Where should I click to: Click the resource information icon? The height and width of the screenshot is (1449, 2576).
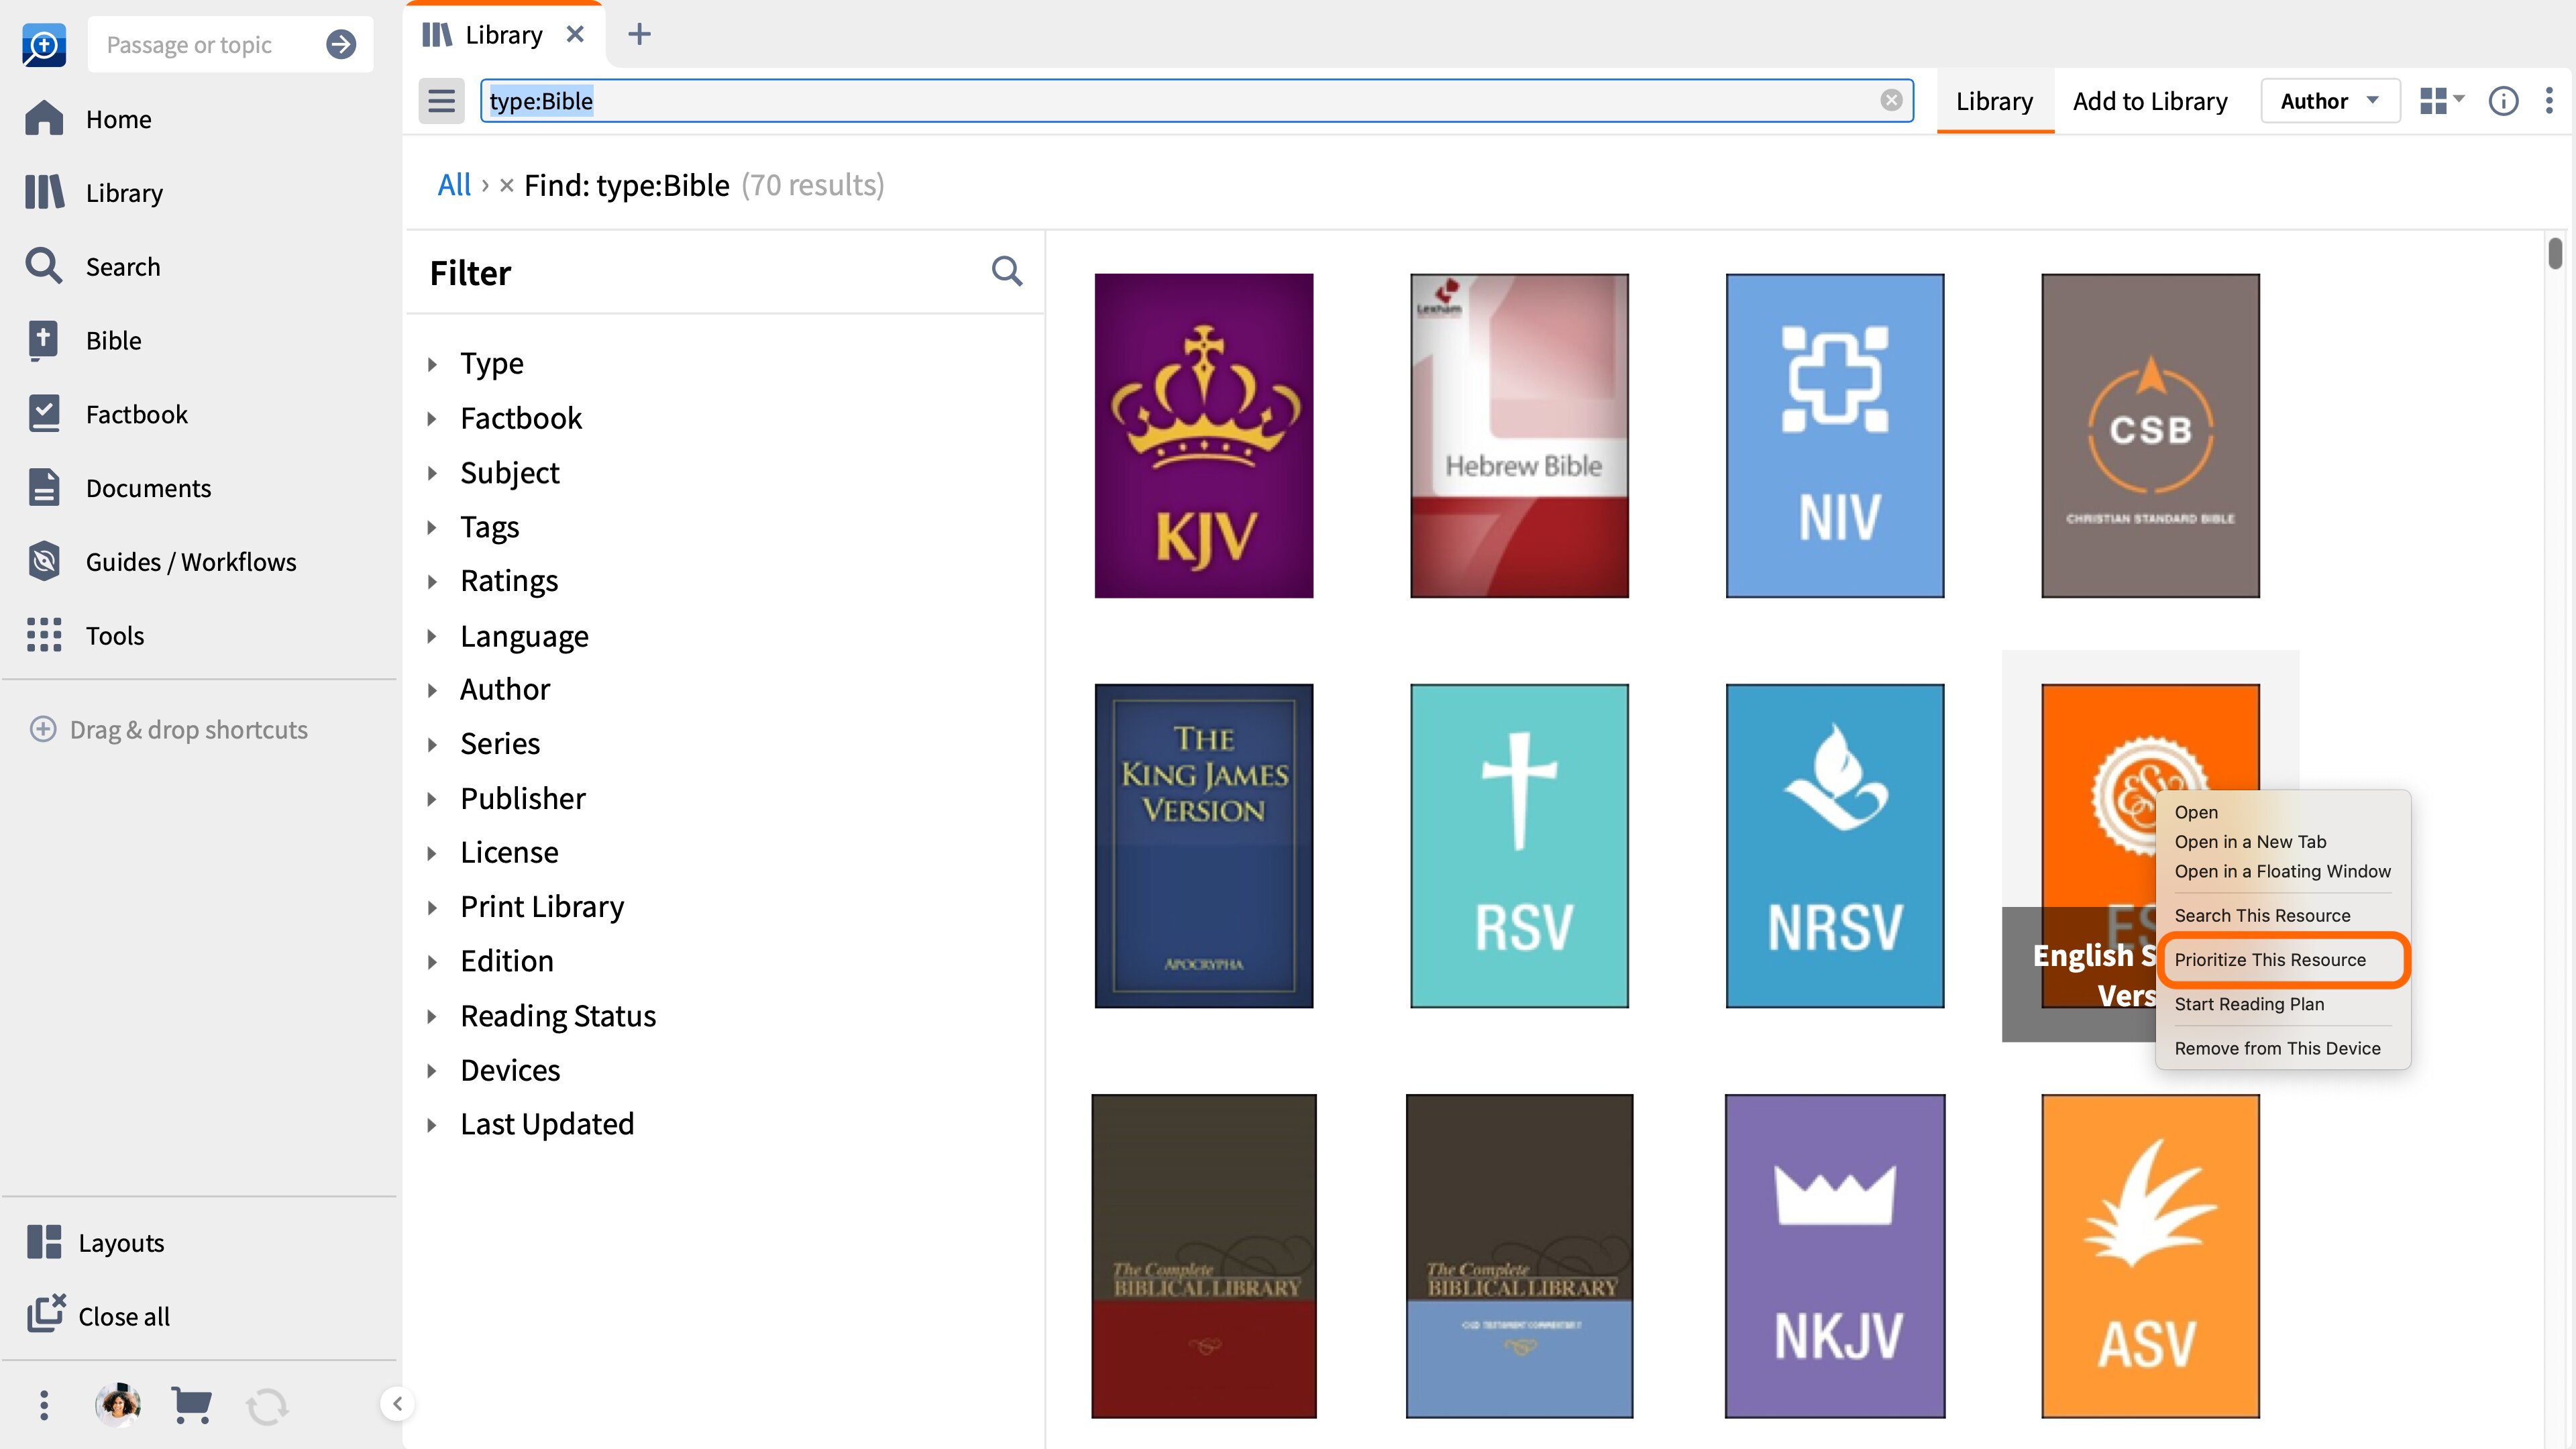pos(2503,101)
